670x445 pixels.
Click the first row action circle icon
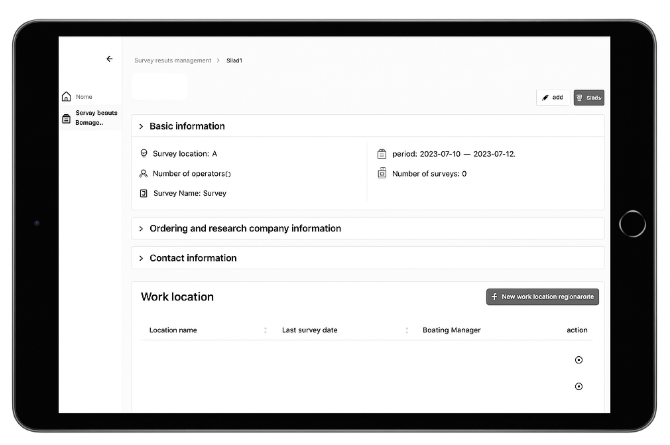[579, 360]
